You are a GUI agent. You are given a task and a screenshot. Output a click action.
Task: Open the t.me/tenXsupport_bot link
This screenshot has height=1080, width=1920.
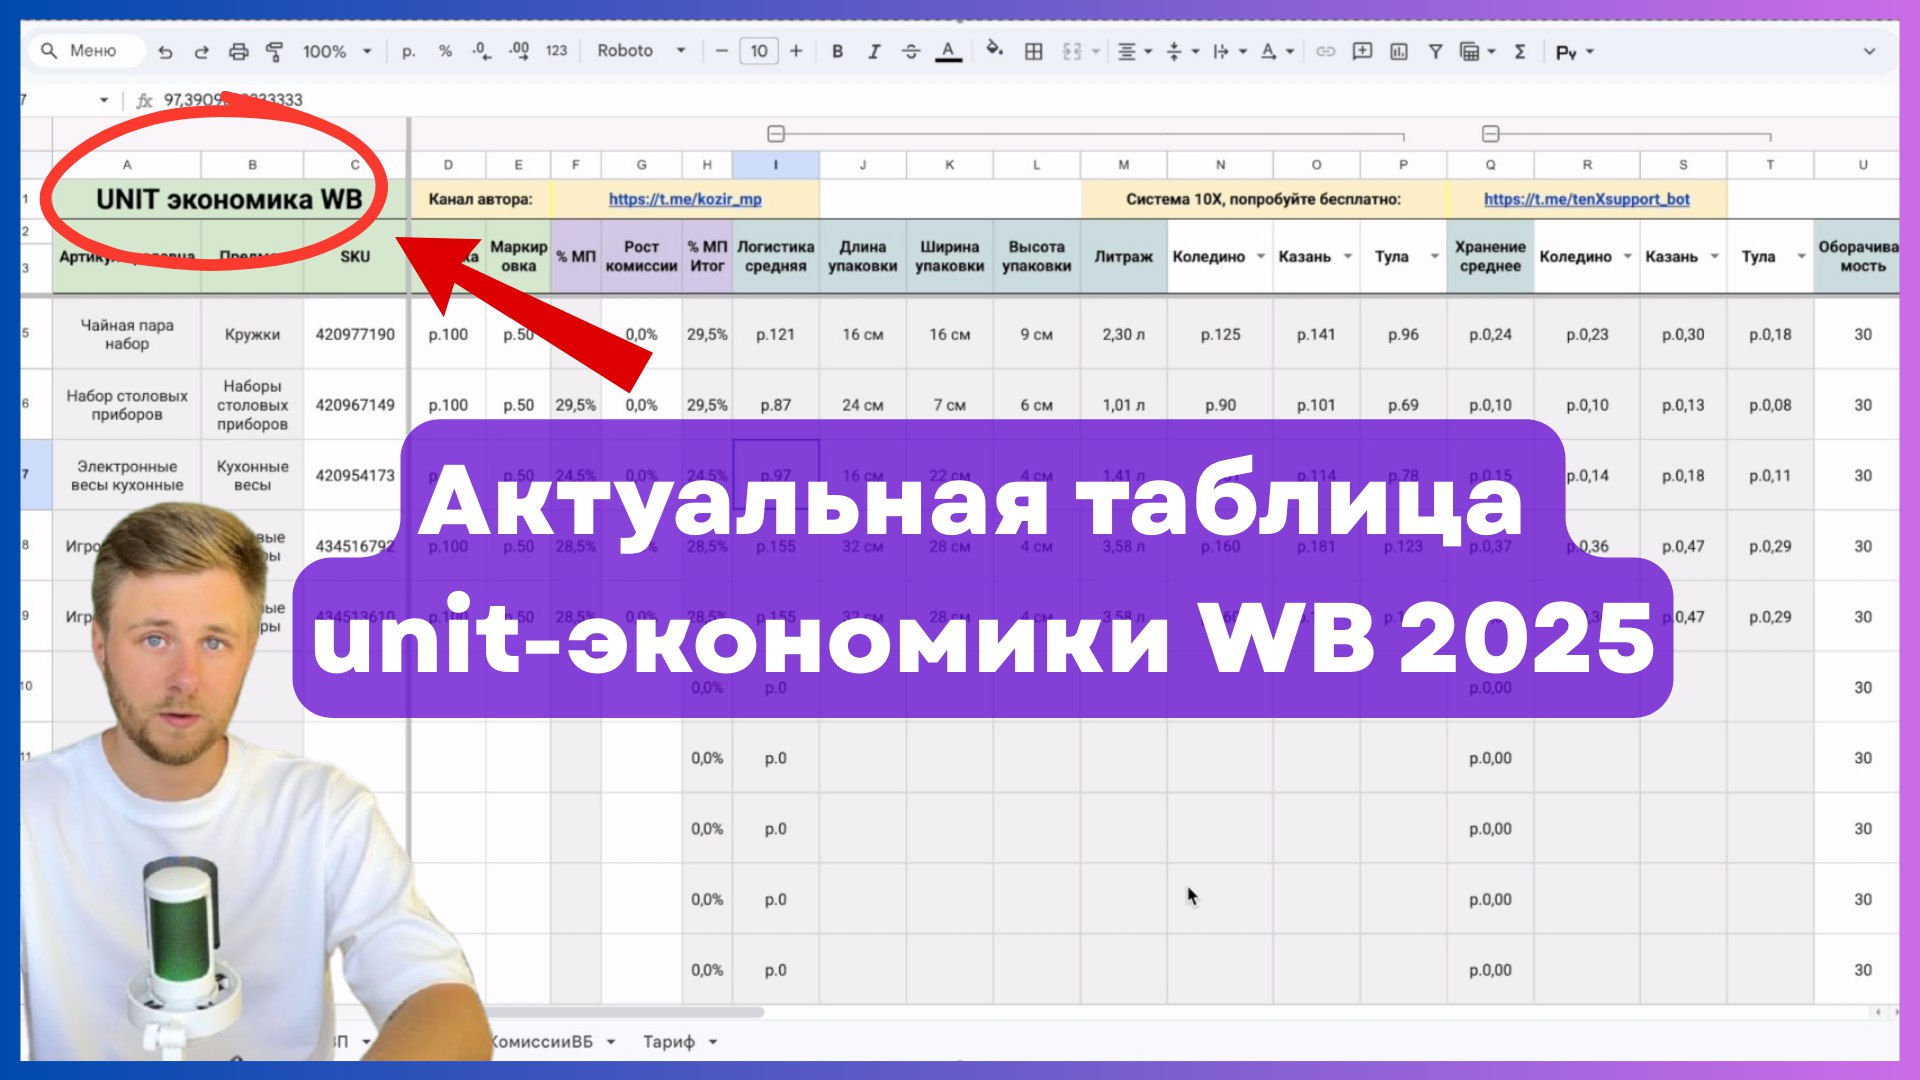(1587, 199)
